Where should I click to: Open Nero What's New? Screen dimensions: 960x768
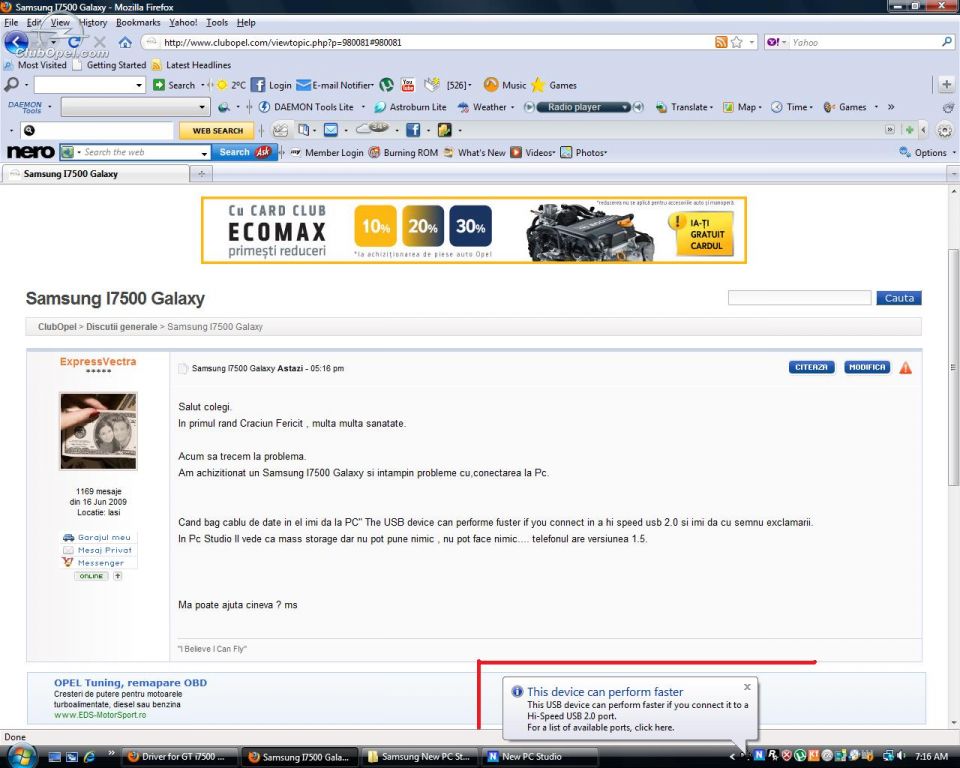click(475, 152)
